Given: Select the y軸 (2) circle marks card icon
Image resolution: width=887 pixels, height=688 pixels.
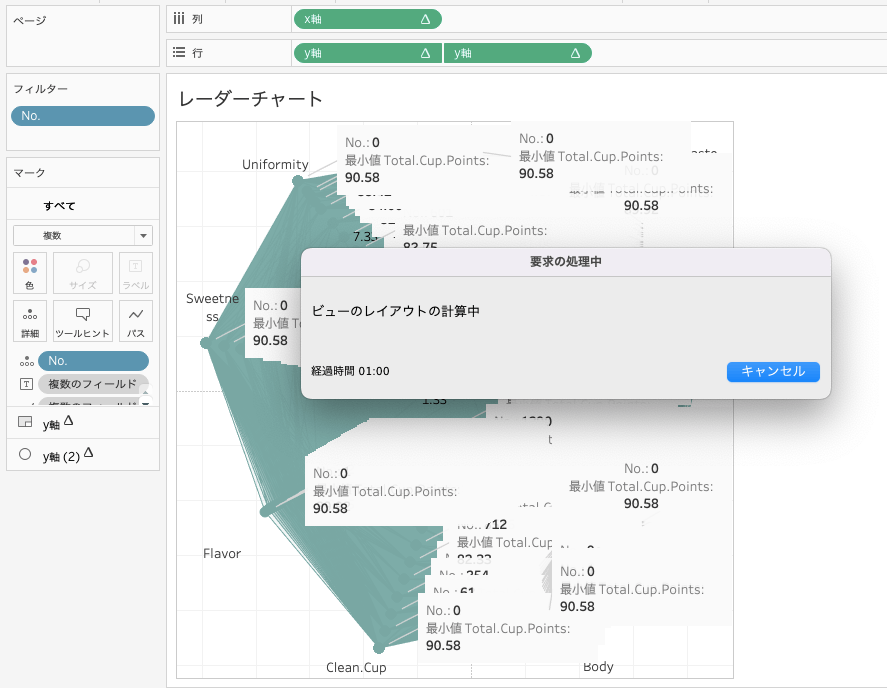Looking at the screenshot, I should [x=25, y=454].
